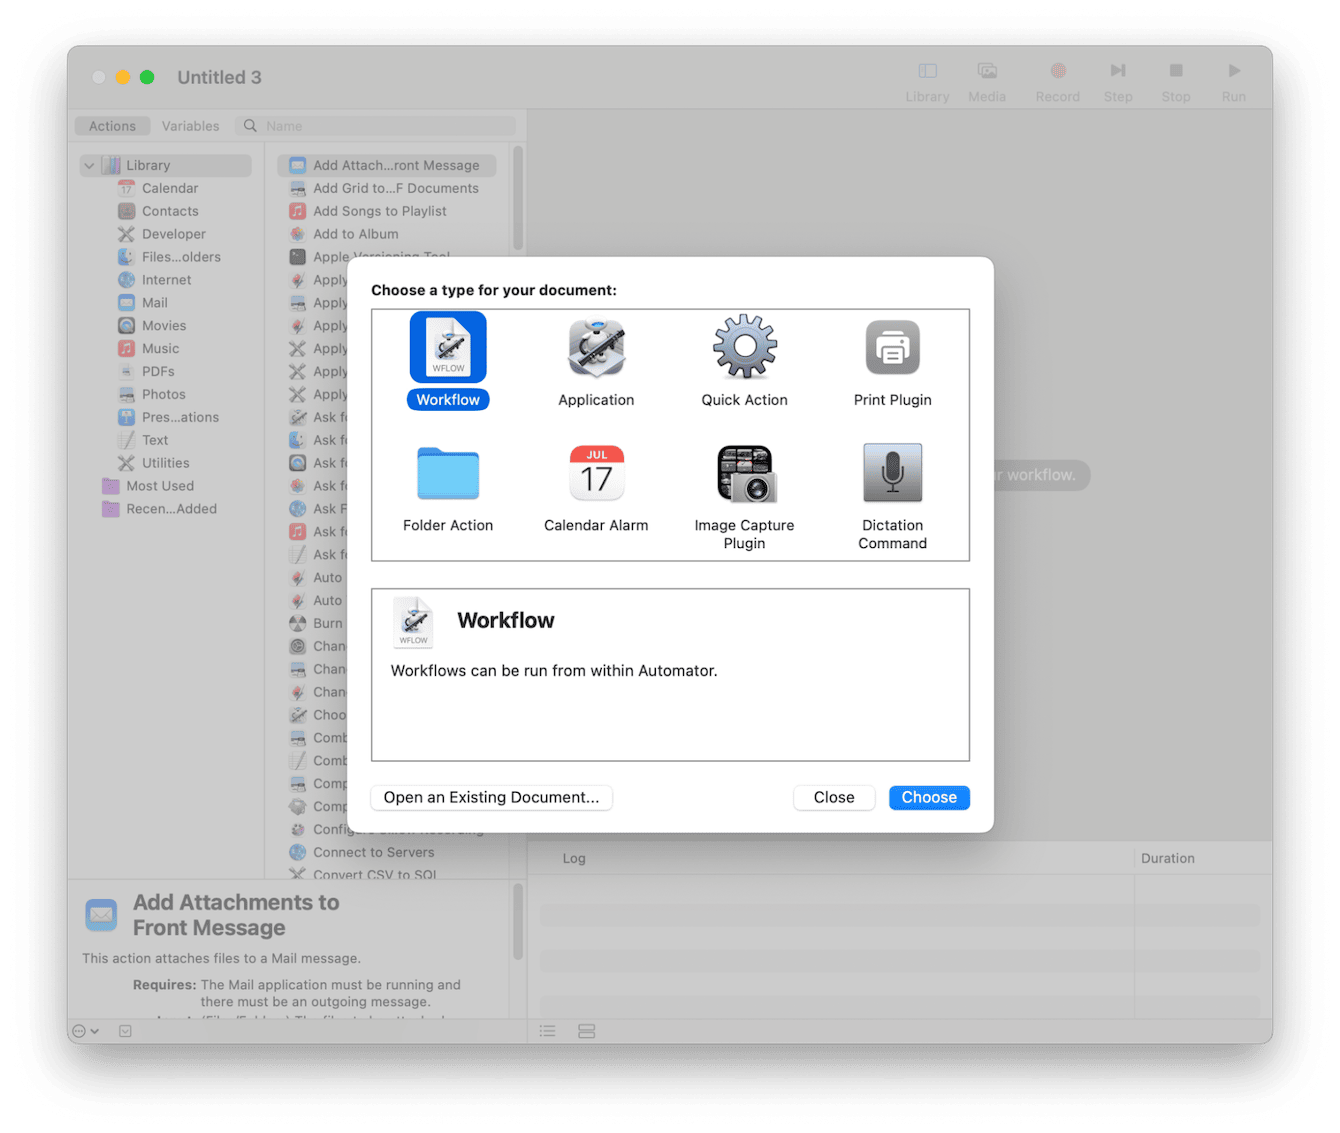Switch to the Actions tab
The height and width of the screenshot is (1133, 1340).
(111, 125)
